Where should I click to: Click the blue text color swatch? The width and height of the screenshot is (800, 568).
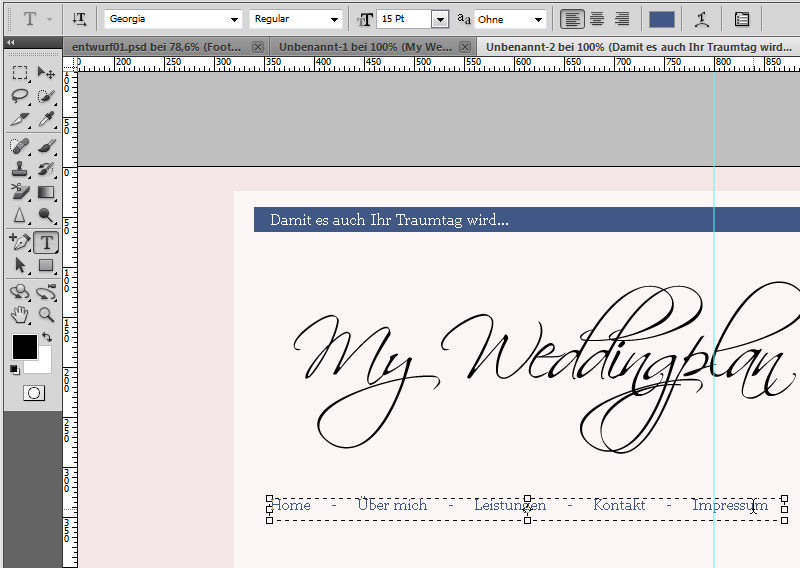click(661, 19)
